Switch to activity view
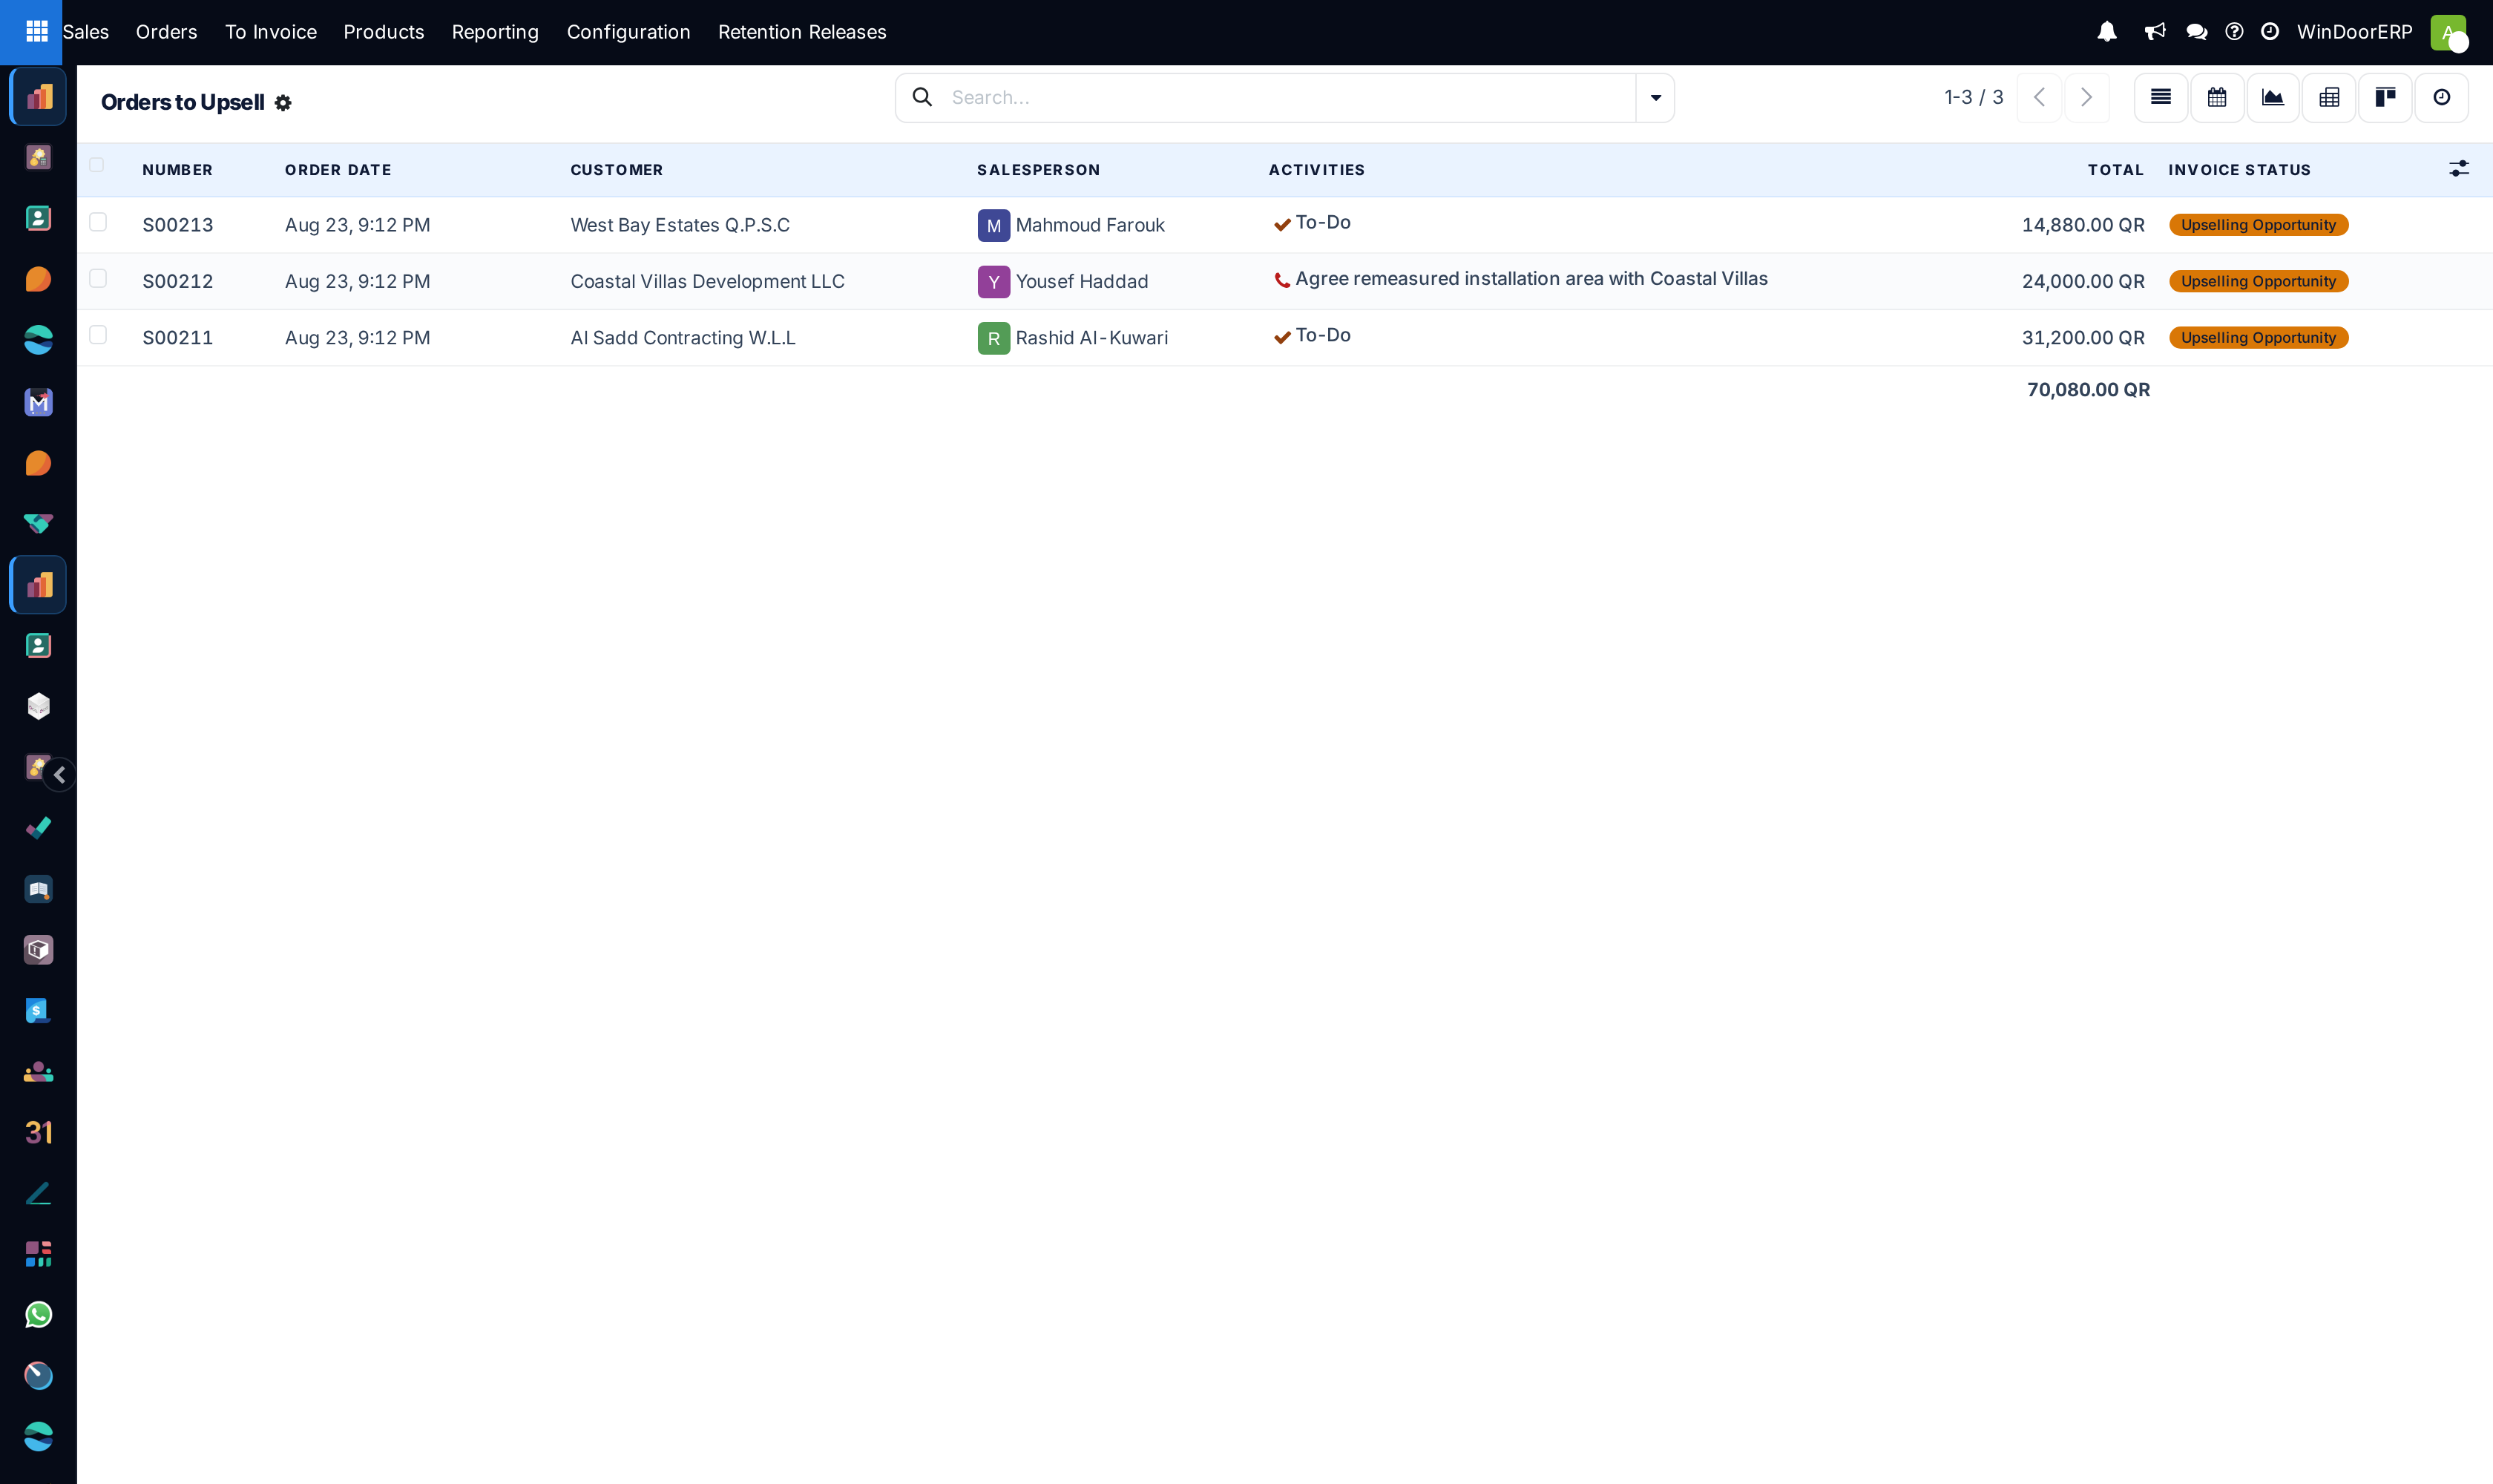The height and width of the screenshot is (1484, 2493). tap(2441, 97)
